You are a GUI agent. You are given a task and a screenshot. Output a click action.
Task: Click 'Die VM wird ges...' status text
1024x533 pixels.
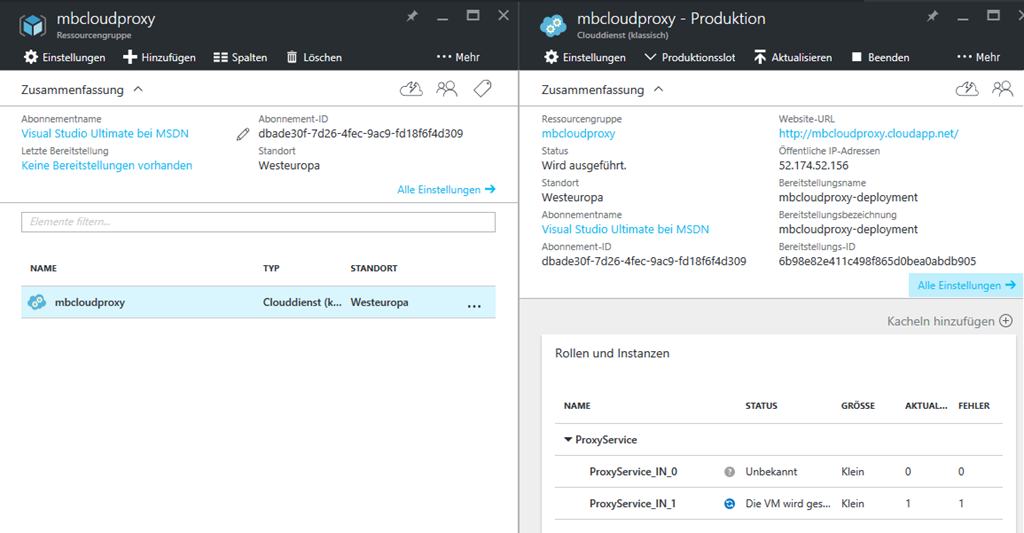point(788,504)
